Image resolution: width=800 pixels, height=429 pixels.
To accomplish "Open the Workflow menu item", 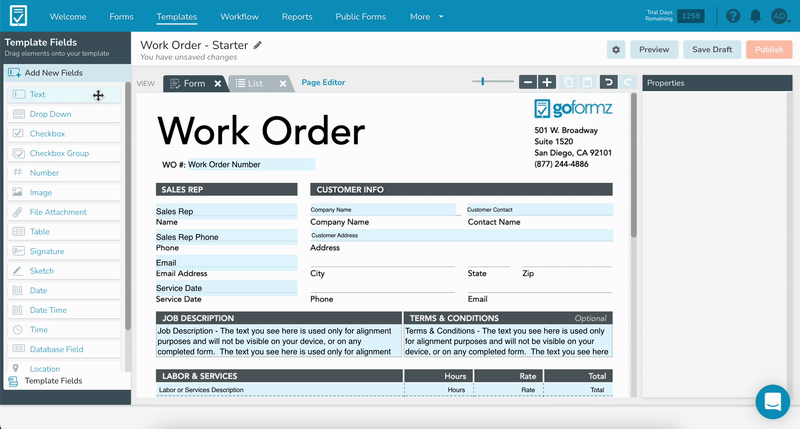I will [239, 17].
